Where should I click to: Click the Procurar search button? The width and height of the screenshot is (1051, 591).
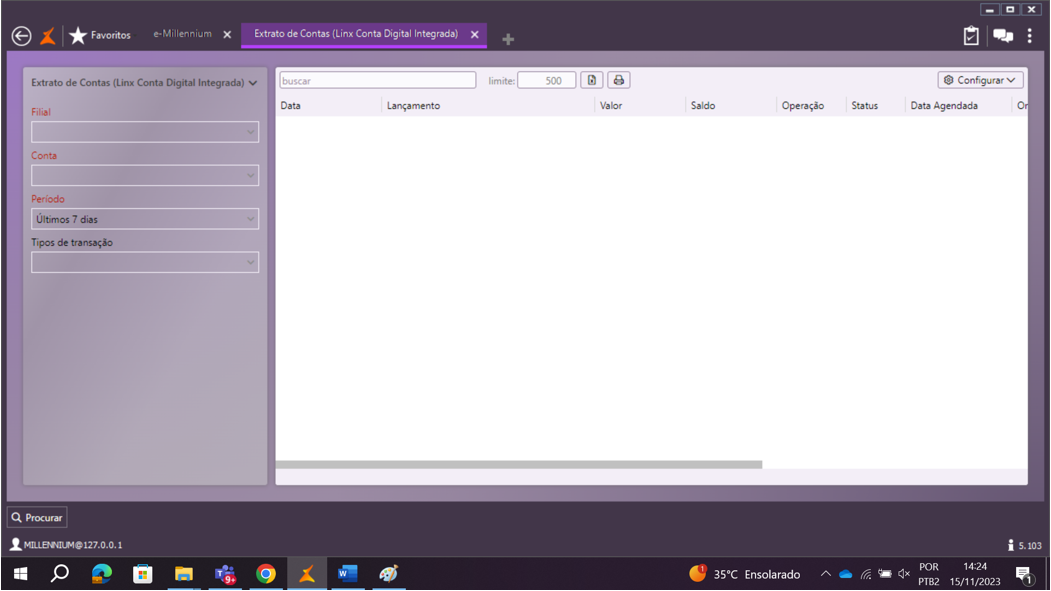coord(38,517)
